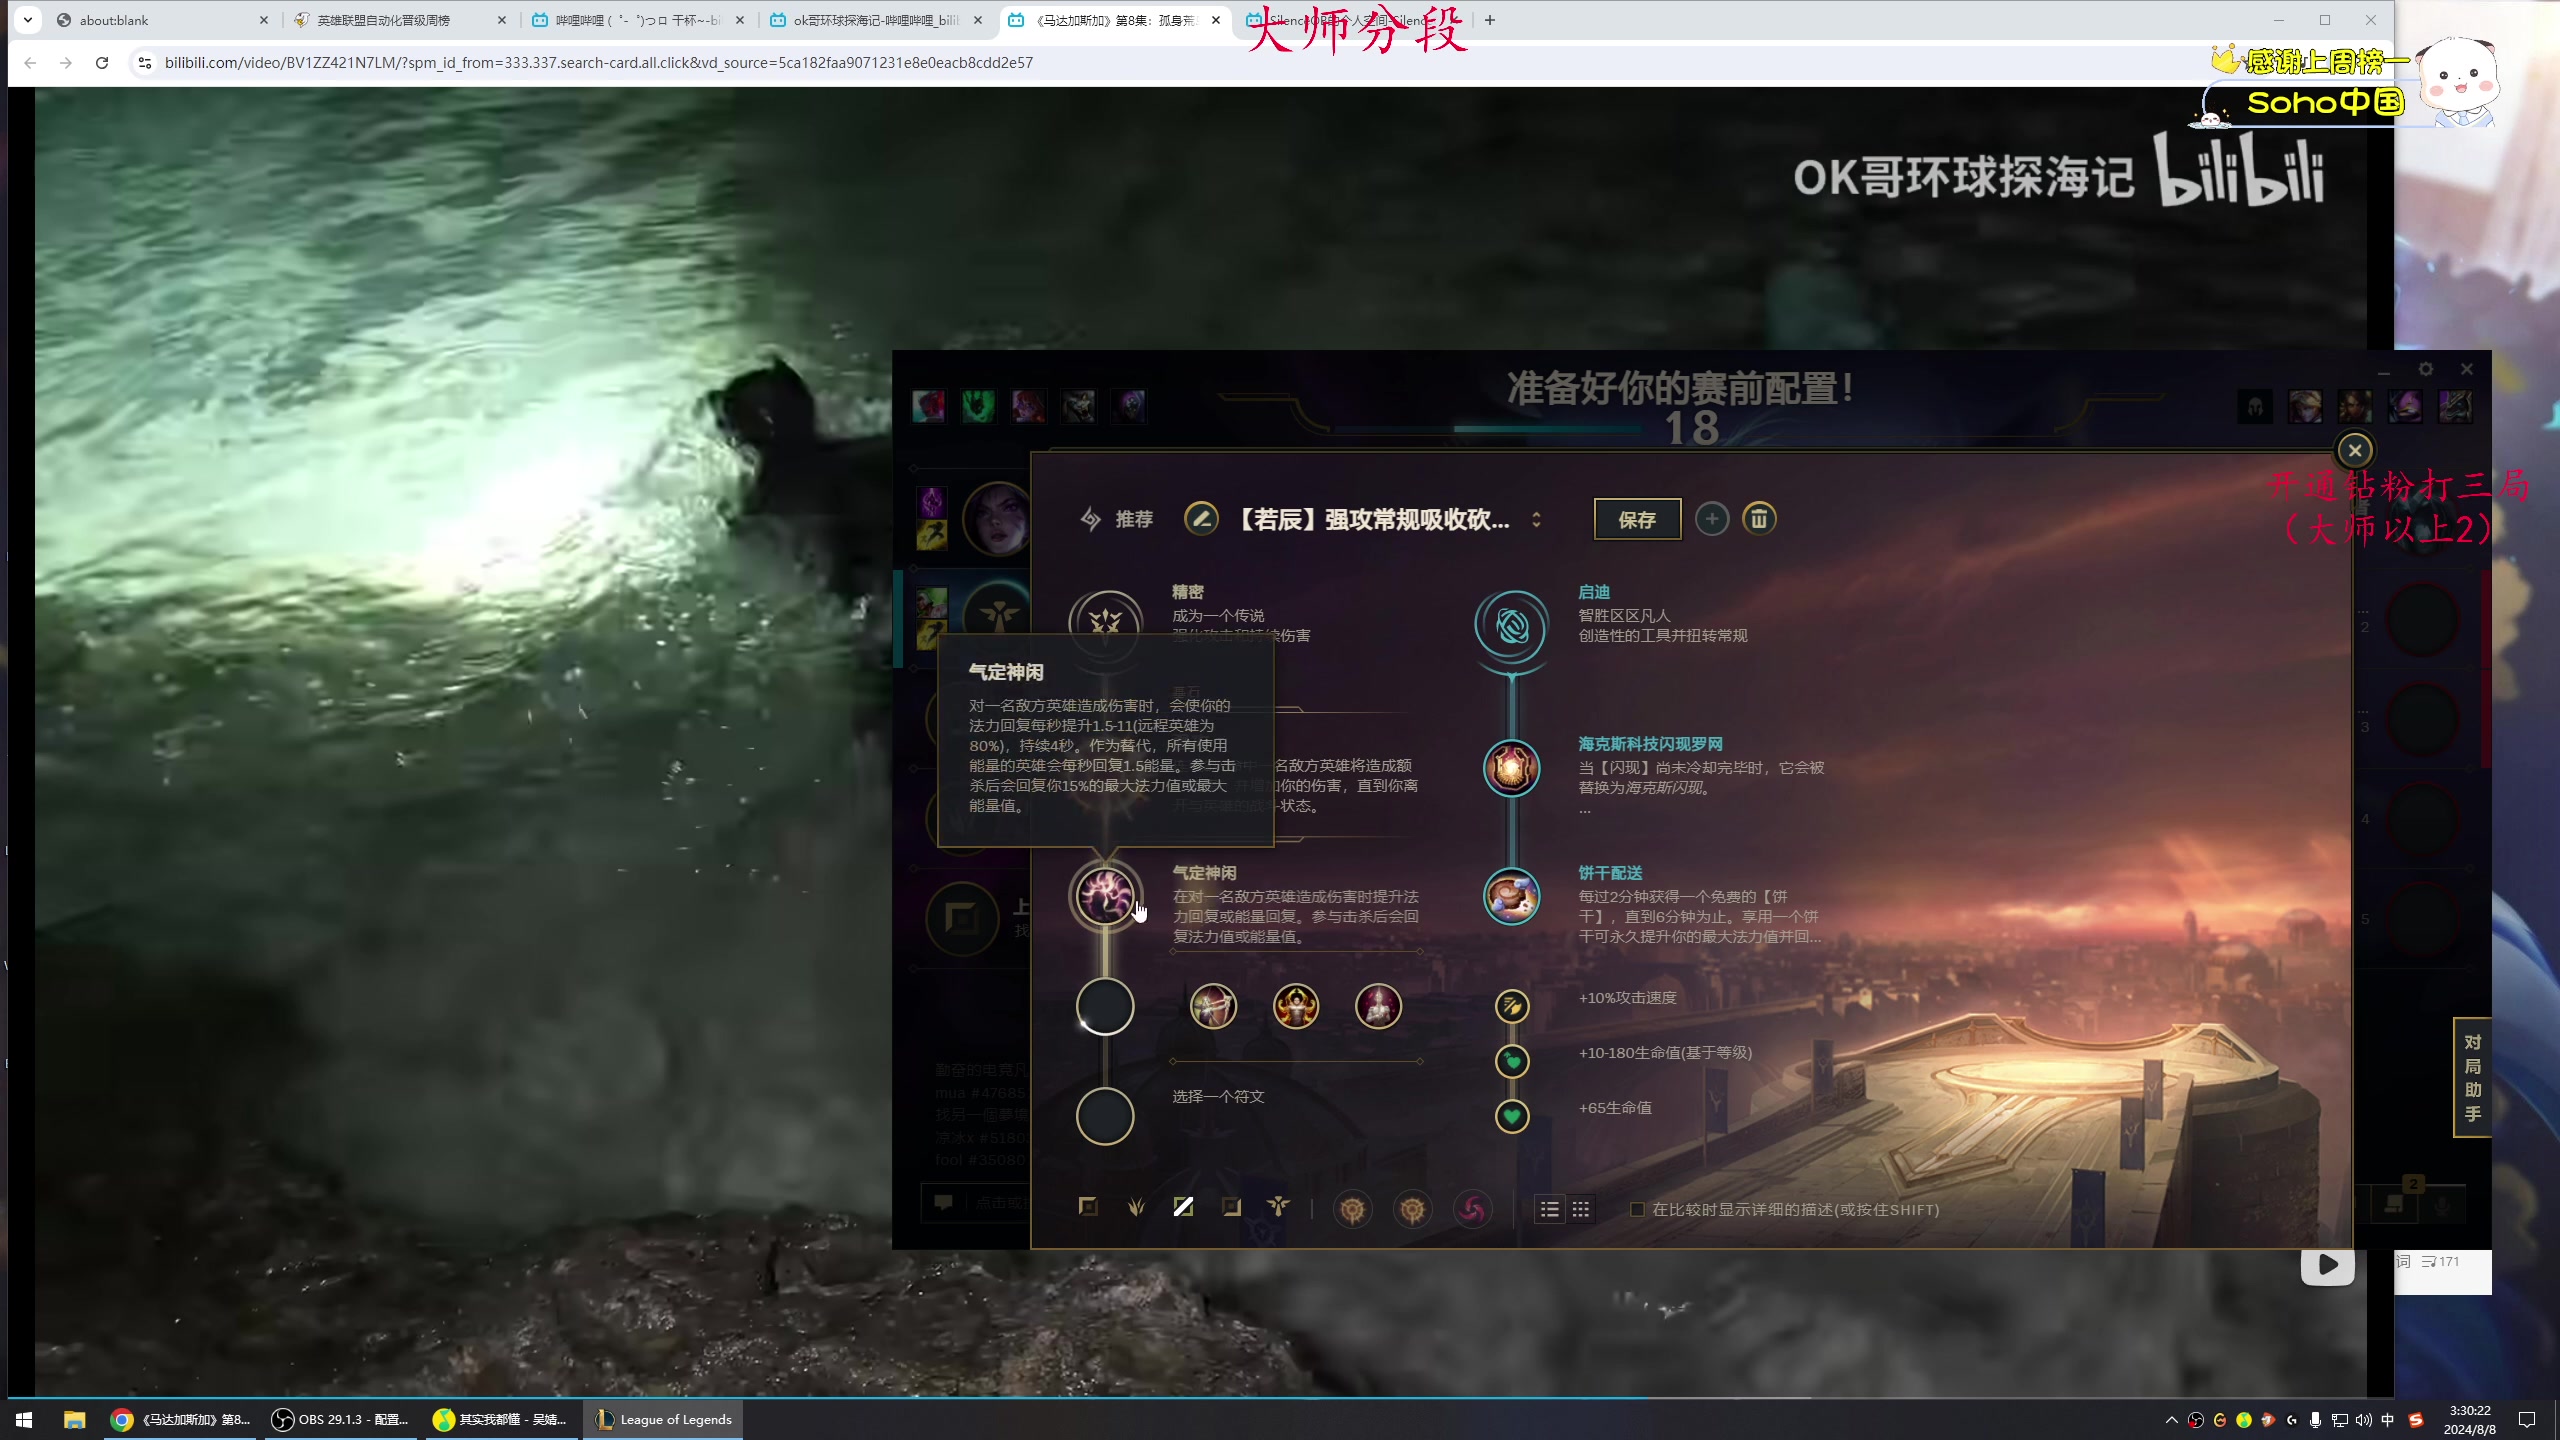This screenshot has height=1440, width=2560.
Task: Choose the first legend rune with bow icon
Action: [x=1213, y=1006]
